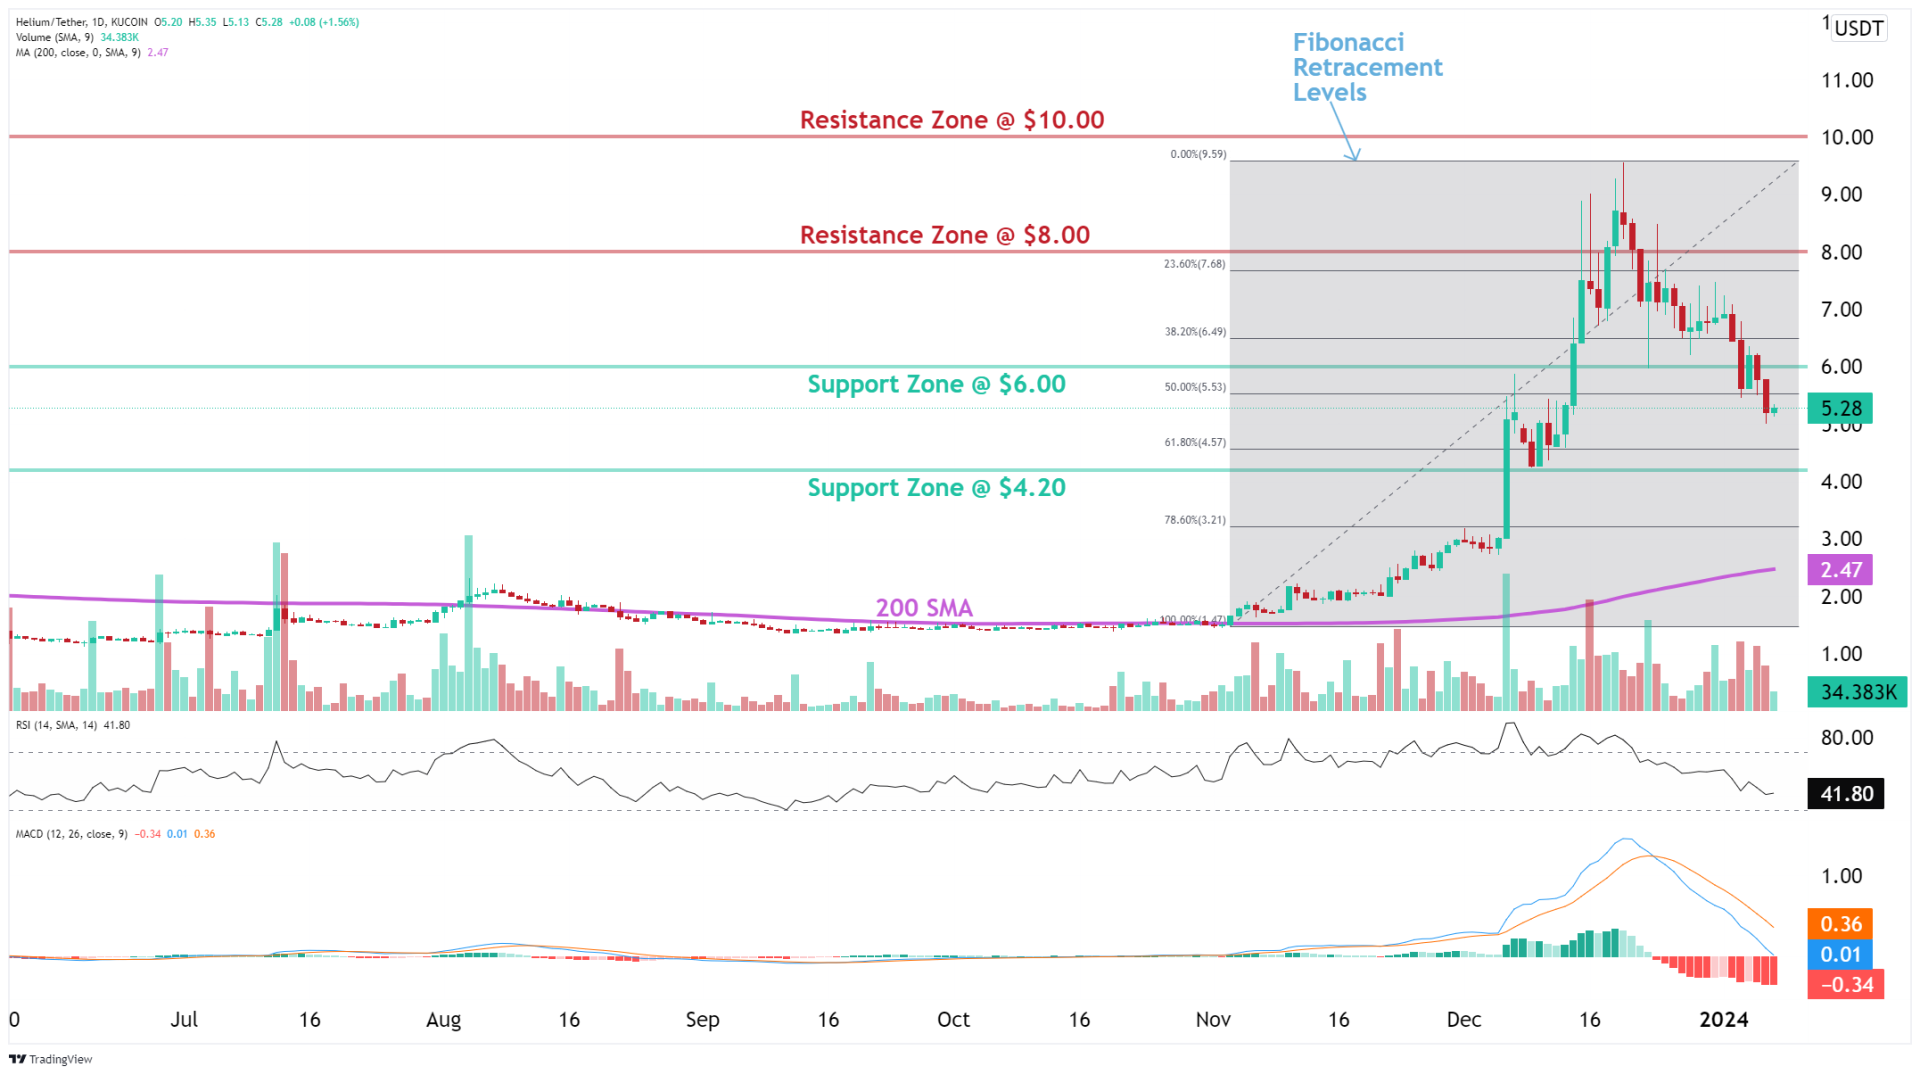Screen dimensions: 1920x1075
Task: Click the blue Fibonacci annotation arrow tip
Action: click(1355, 158)
